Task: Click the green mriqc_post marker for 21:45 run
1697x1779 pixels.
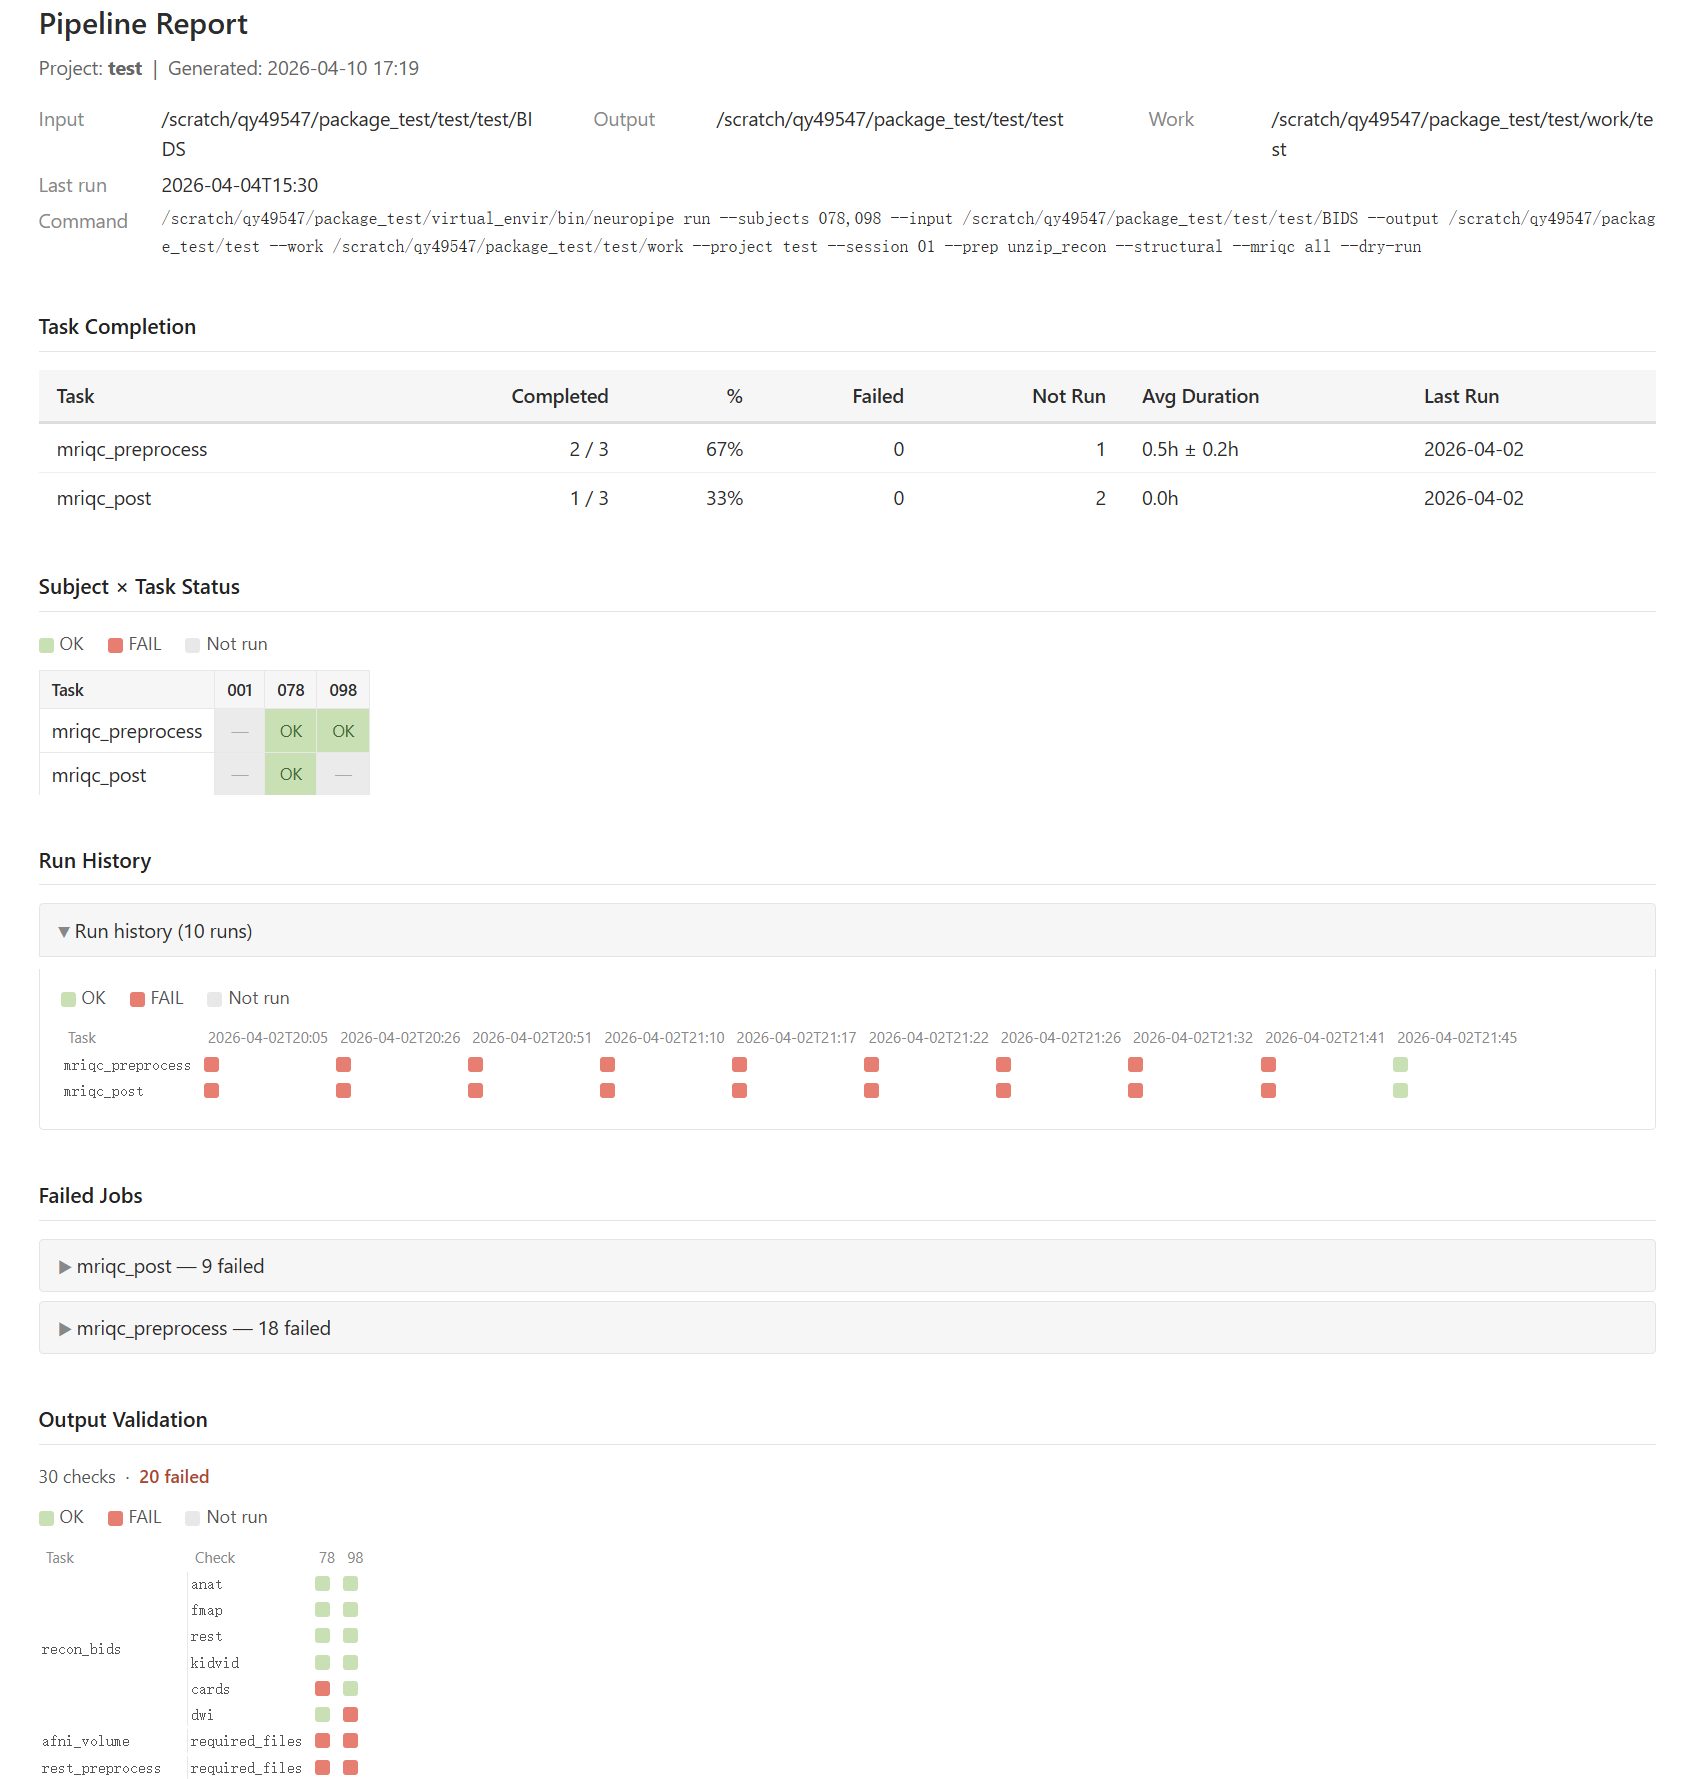Action: tap(1400, 1090)
